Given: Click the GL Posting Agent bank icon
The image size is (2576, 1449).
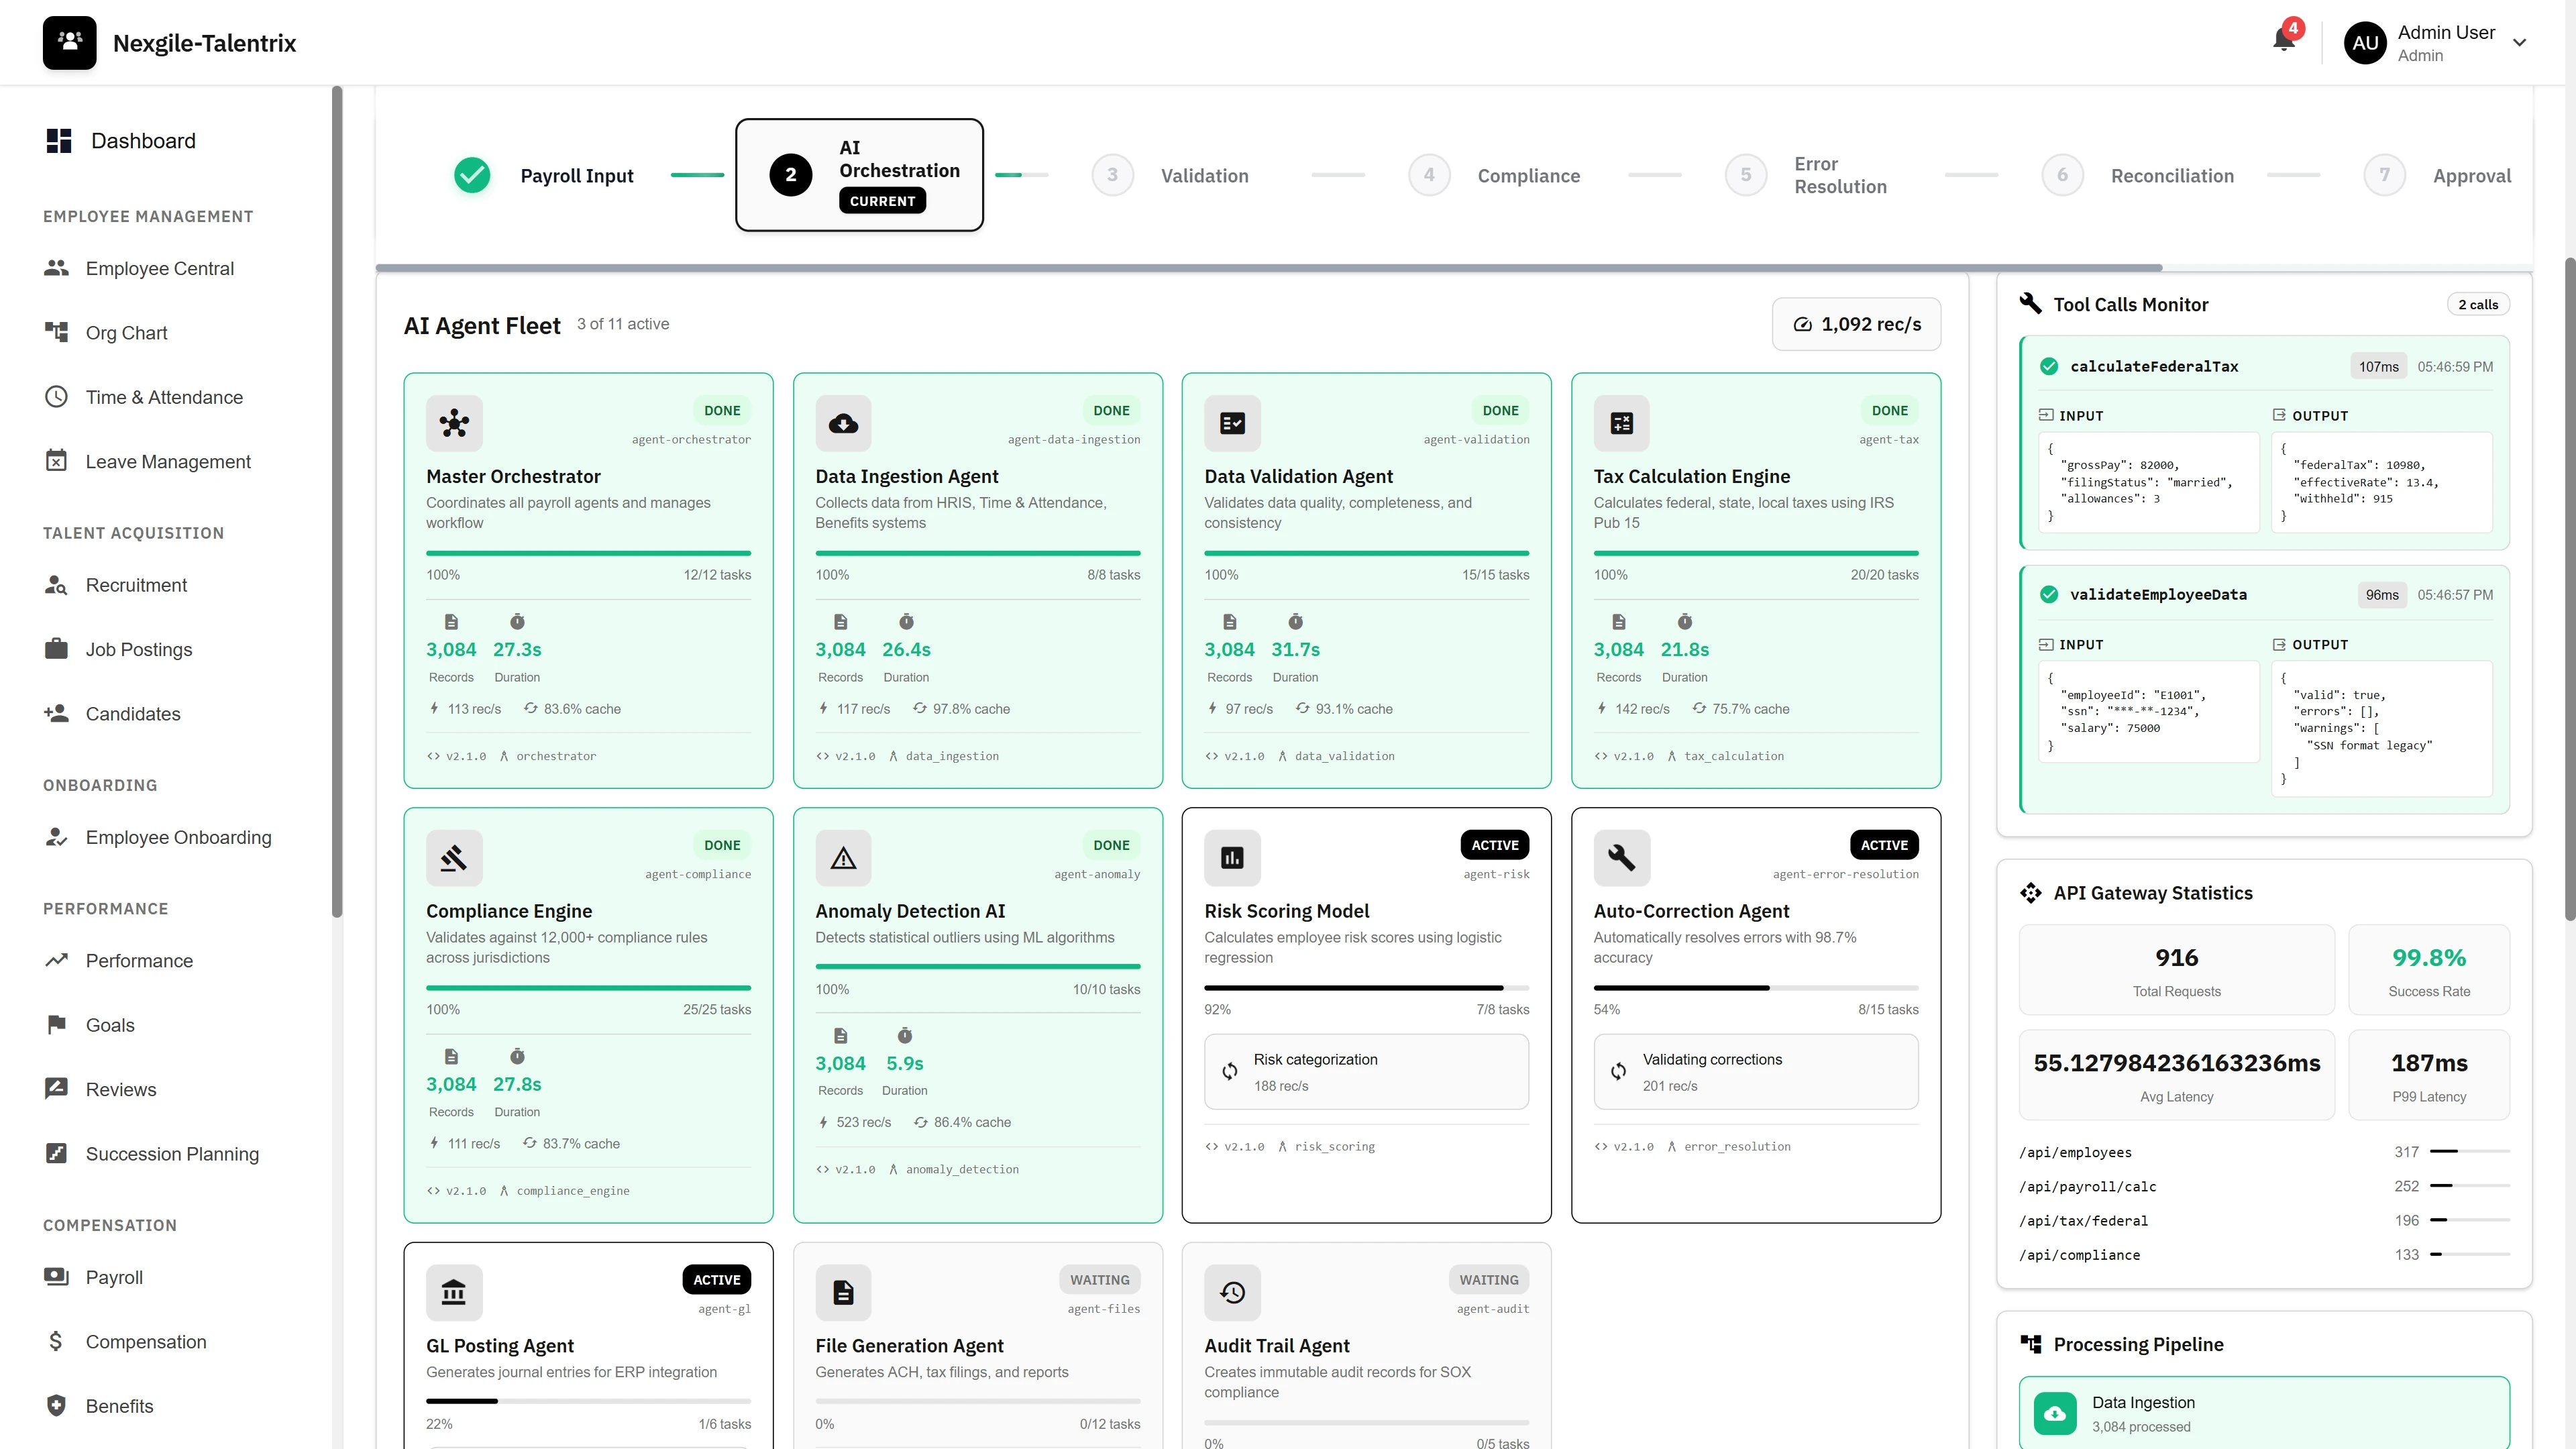Looking at the screenshot, I should pos(454,1292).
